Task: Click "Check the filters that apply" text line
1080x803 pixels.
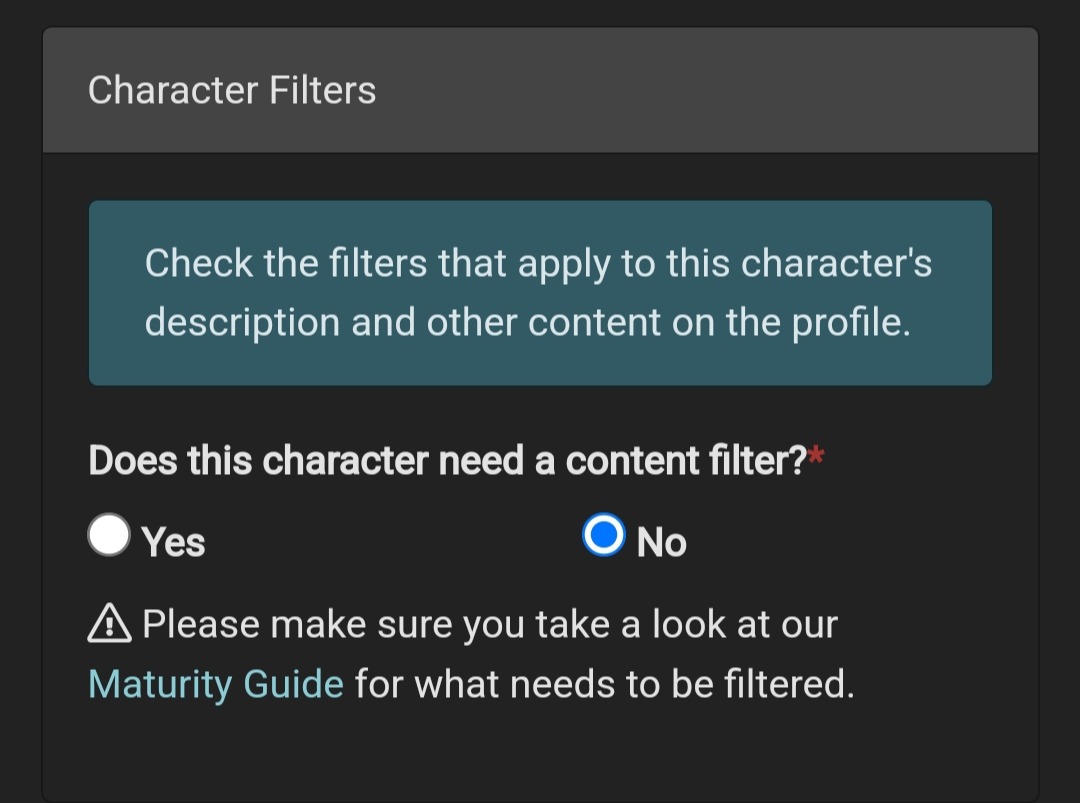Action: (x=538, y=264)
